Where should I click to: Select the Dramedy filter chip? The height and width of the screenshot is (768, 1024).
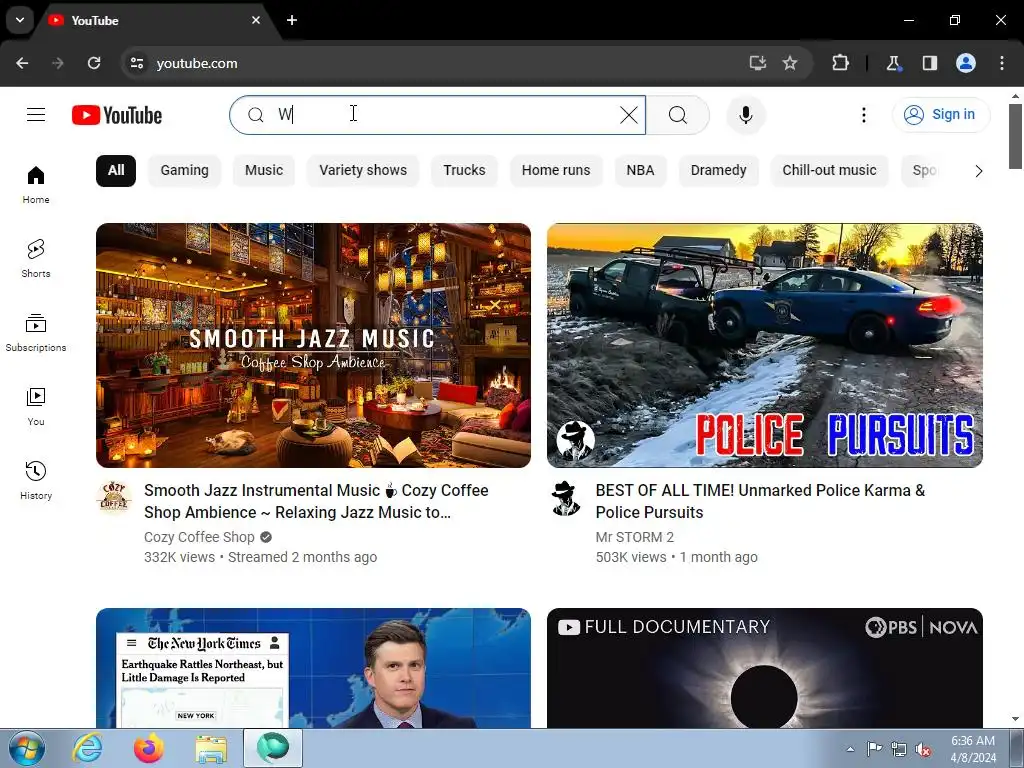[718, 170]
